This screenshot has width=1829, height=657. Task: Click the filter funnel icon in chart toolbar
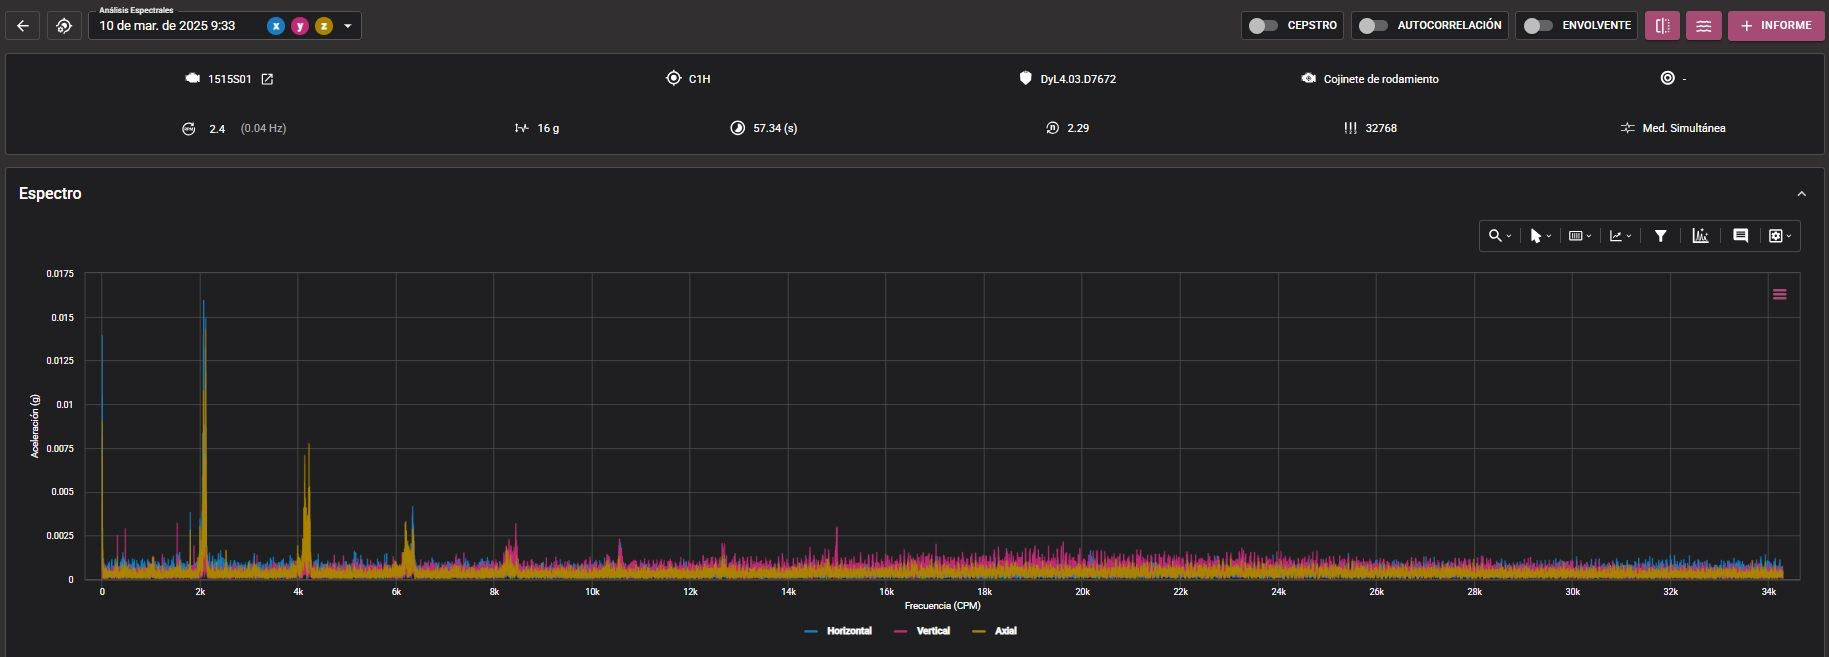pyautogui.click(x=1660, y=236)
